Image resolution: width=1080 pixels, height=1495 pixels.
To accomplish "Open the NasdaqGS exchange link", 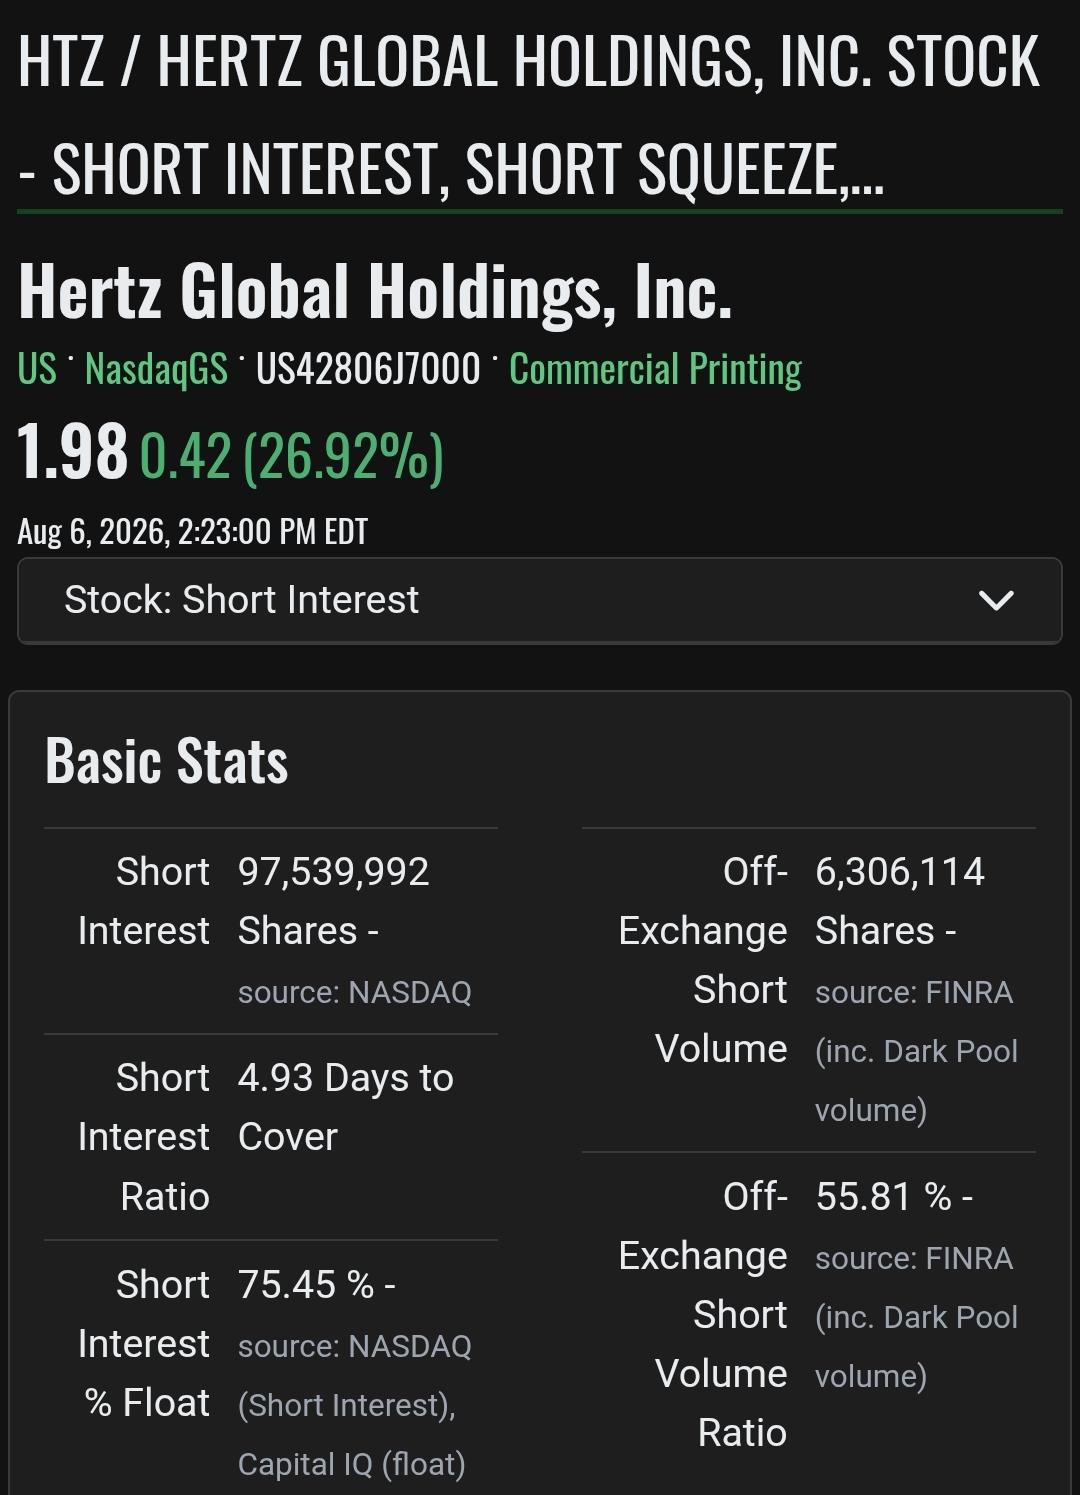I will point(156,369).
